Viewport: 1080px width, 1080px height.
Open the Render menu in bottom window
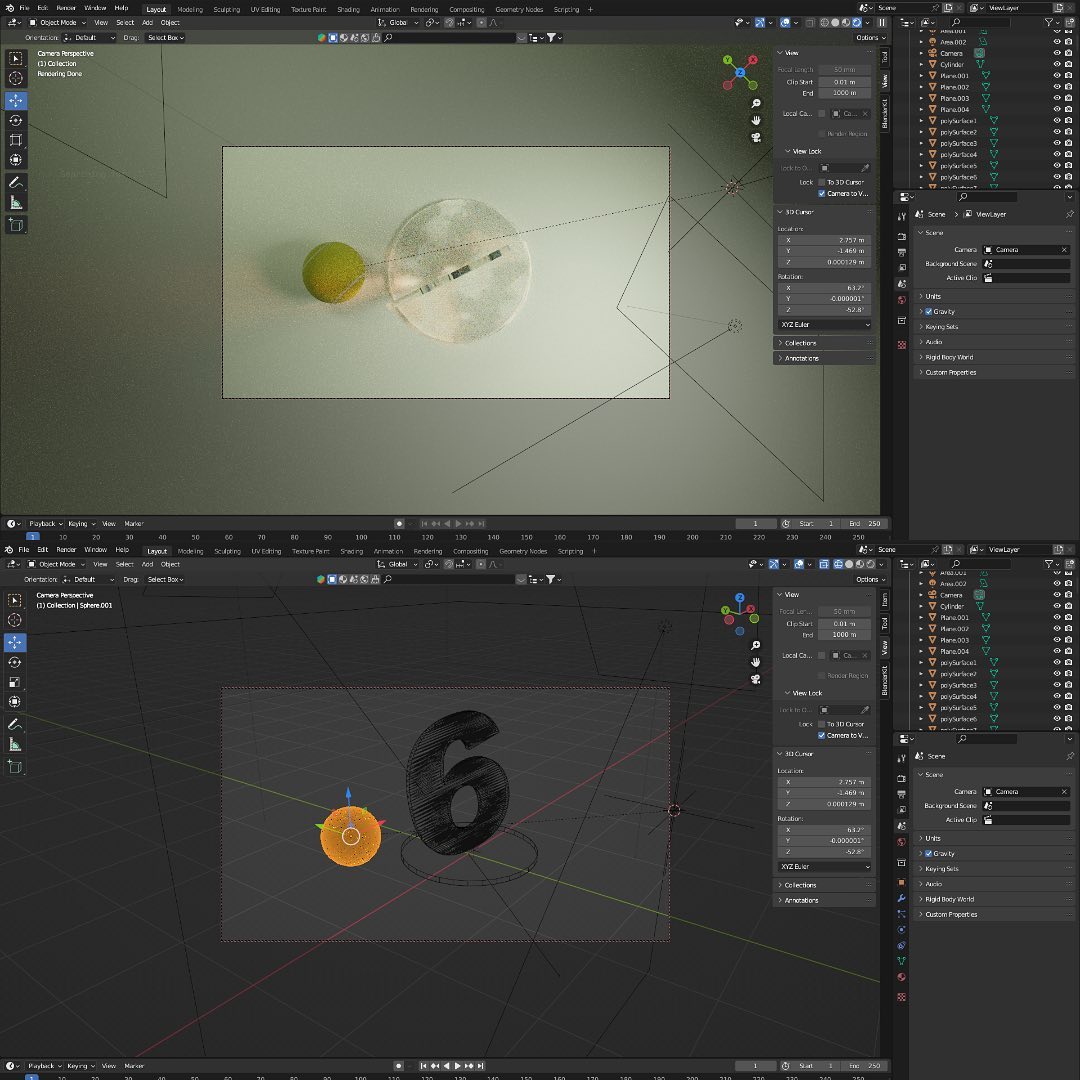[66, 550]
